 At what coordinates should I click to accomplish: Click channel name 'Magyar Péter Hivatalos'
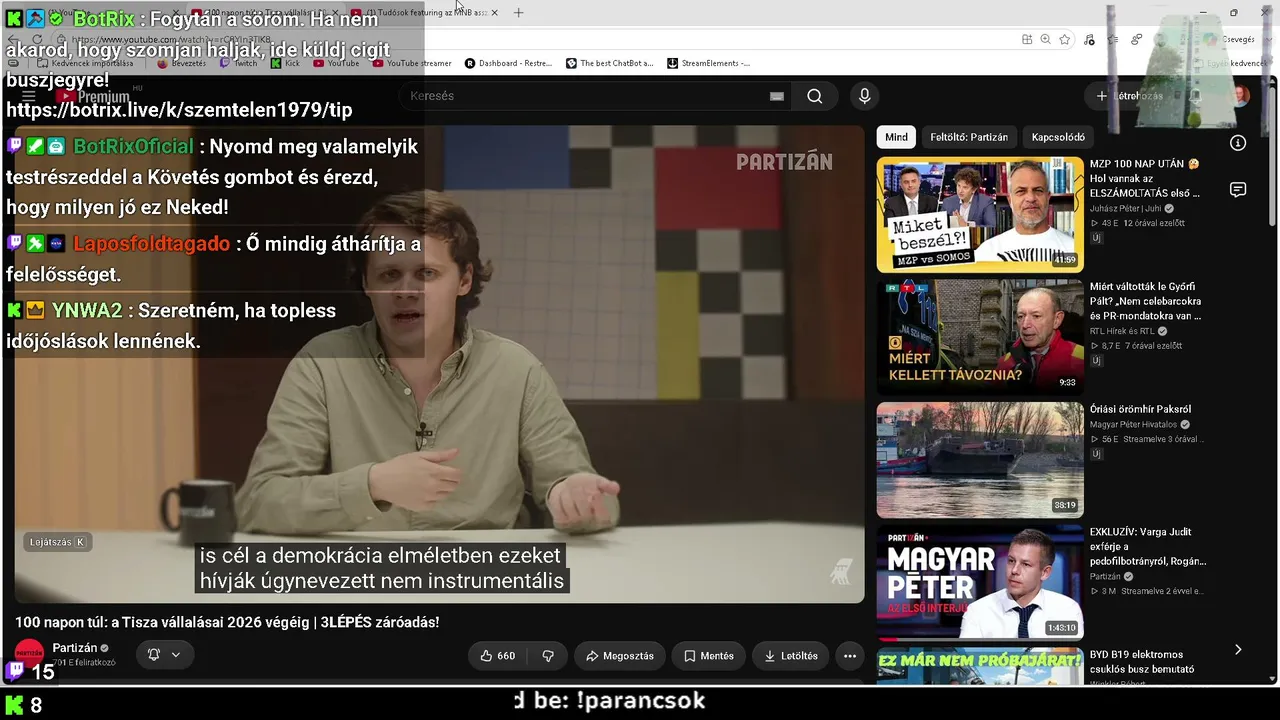click(1134, 424)
